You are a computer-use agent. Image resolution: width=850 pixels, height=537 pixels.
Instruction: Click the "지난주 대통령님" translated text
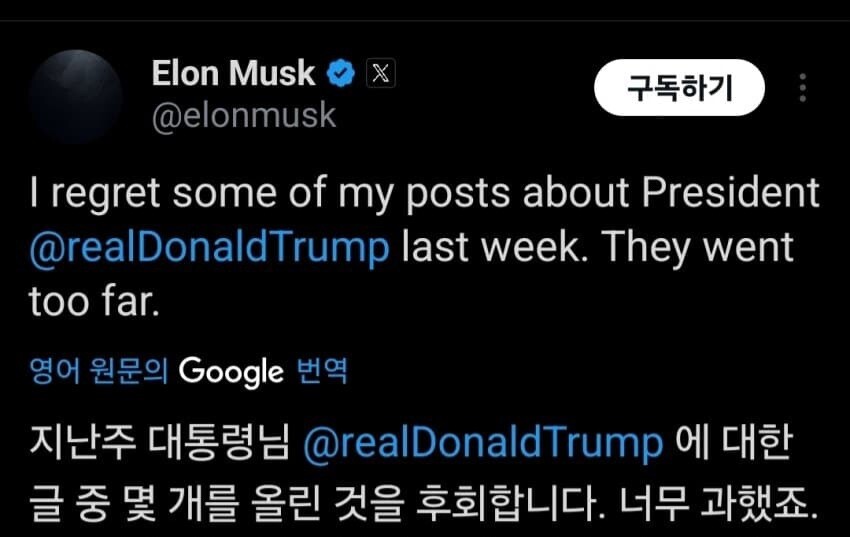click(158, 442)
